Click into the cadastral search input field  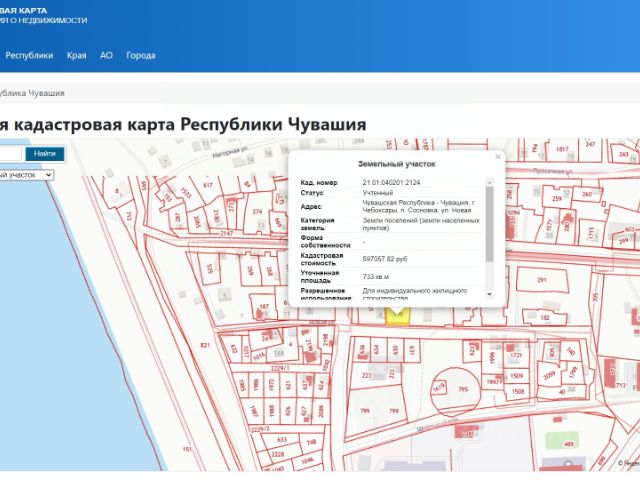point(10,154)
